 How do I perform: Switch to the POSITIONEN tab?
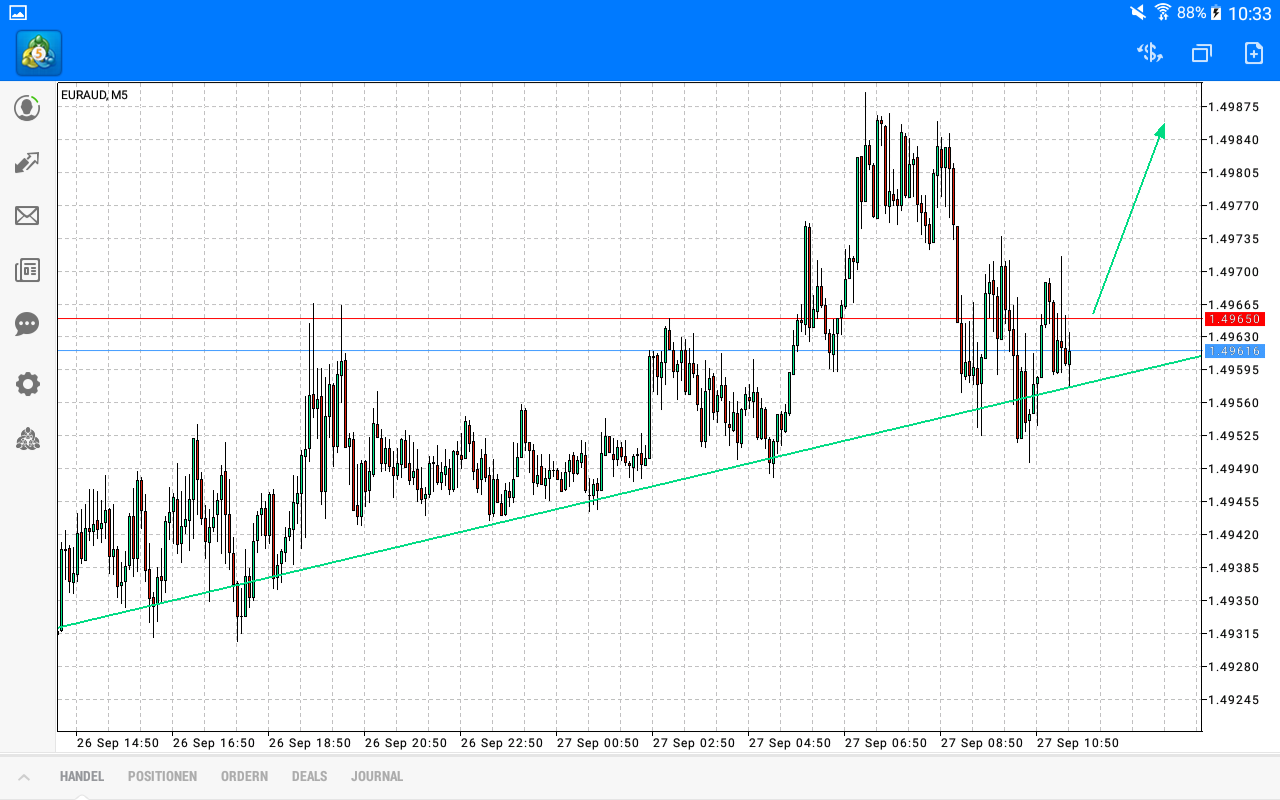[x=162, y=776]
